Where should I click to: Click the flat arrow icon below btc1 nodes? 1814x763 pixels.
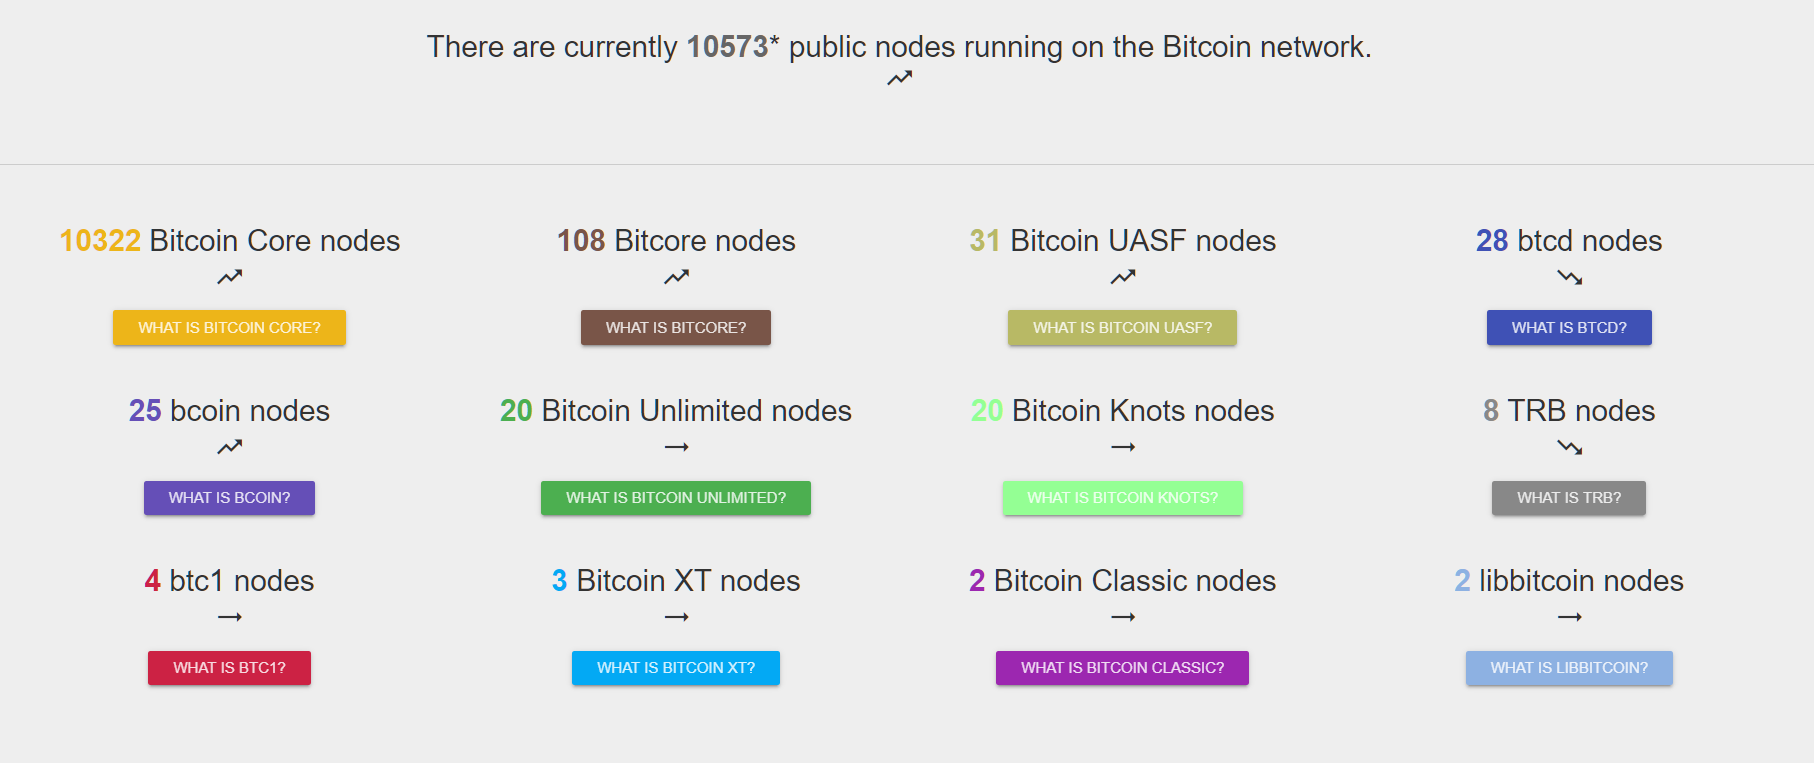click(x=229, y=617)
